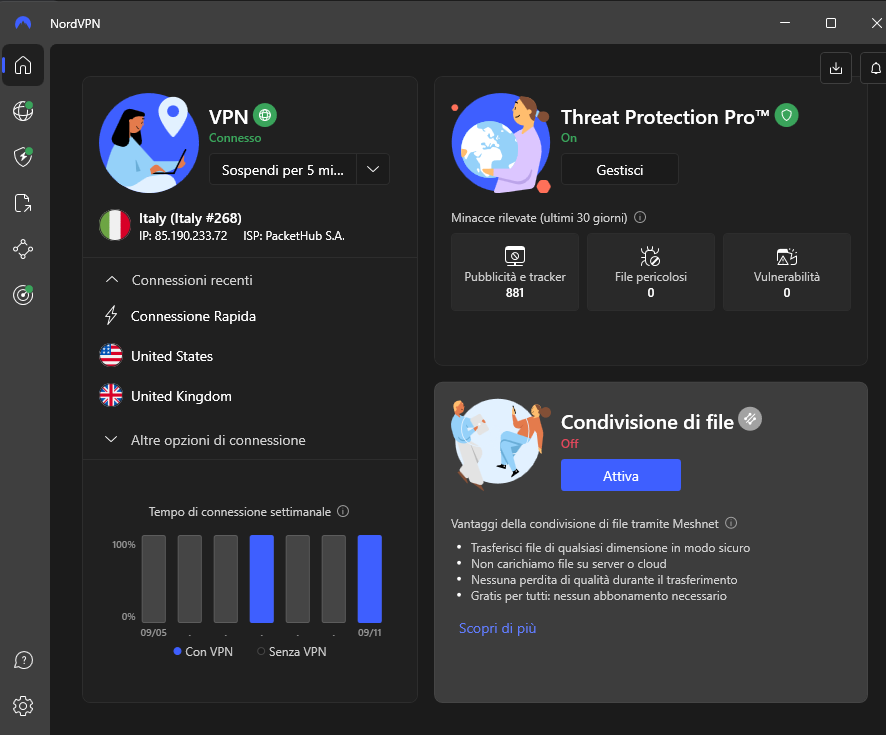Image resolution: width=886 pixels, height=735 pixels.
Task: Open NordVPN settings via gear icon
Action: coord(22,706)
